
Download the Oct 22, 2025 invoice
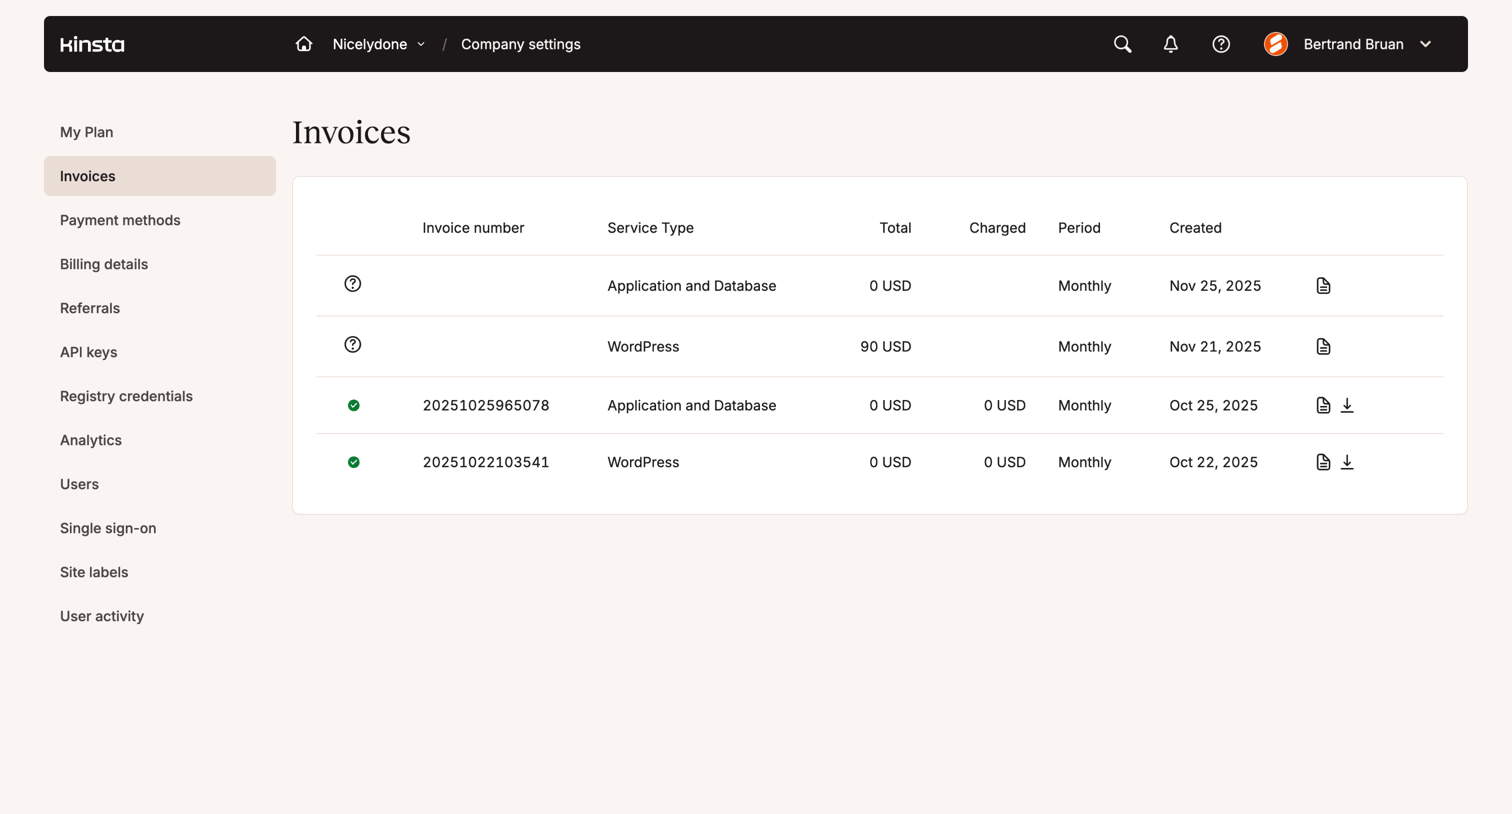click(x=1347, y=462)
